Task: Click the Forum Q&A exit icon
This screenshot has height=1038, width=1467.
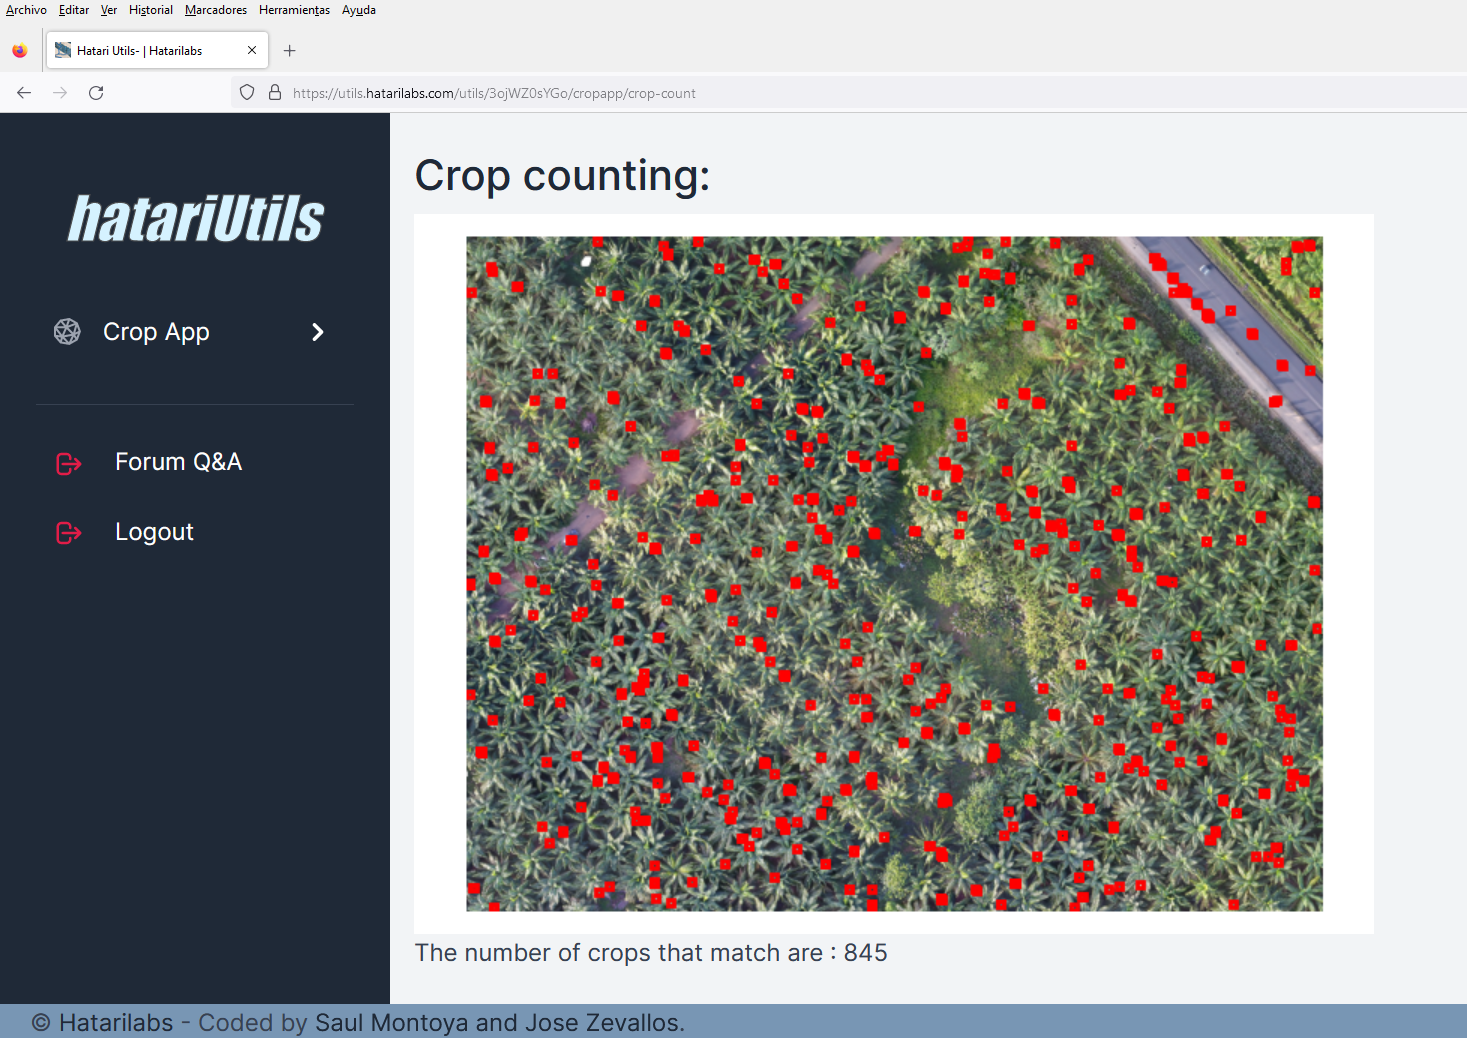Action: [x=69, y=463]
